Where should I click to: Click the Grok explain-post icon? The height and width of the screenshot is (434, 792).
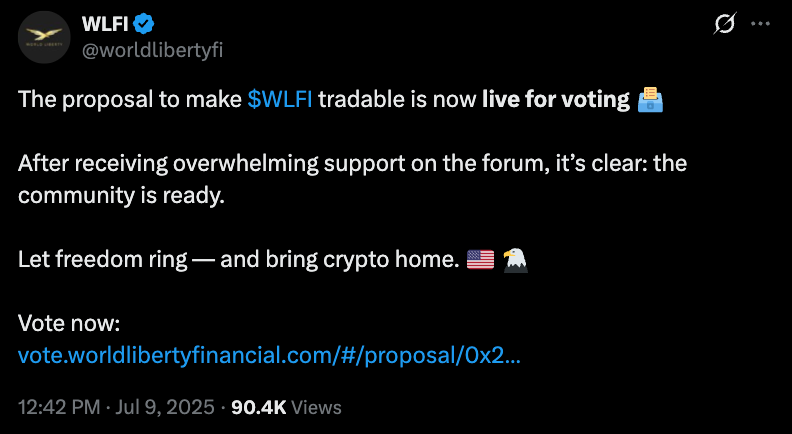pyautogui.click(x=725, y=23)
